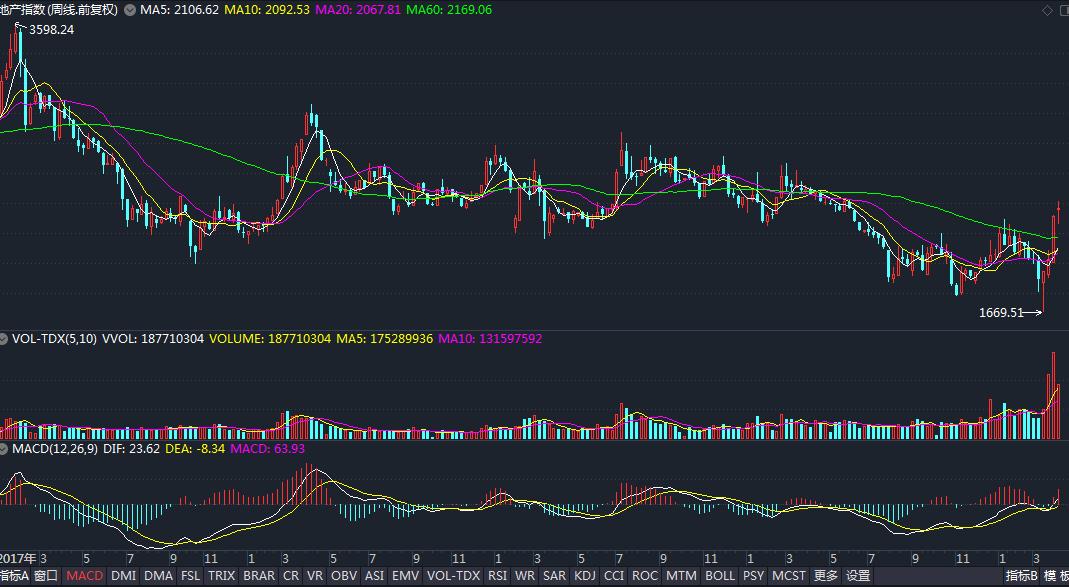Image resolution: width=1069 pixels, height=587 pixels.
Task: Click the VVOL: 187710304 value
Action: click(153, 339)
